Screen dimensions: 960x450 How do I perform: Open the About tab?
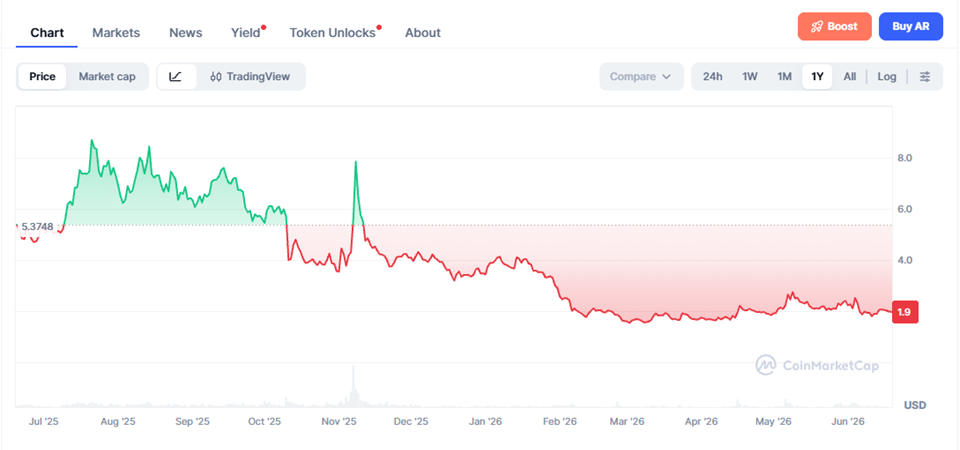[x=422, y=32]
